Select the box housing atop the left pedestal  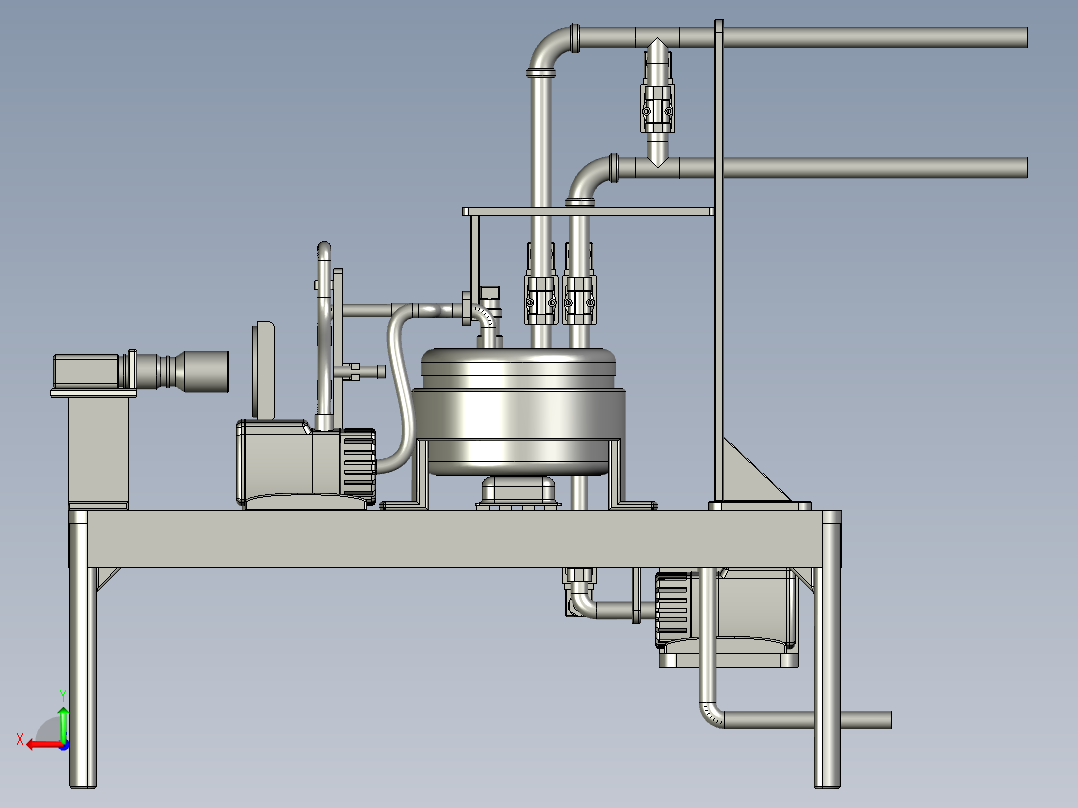tap(88, 371)
